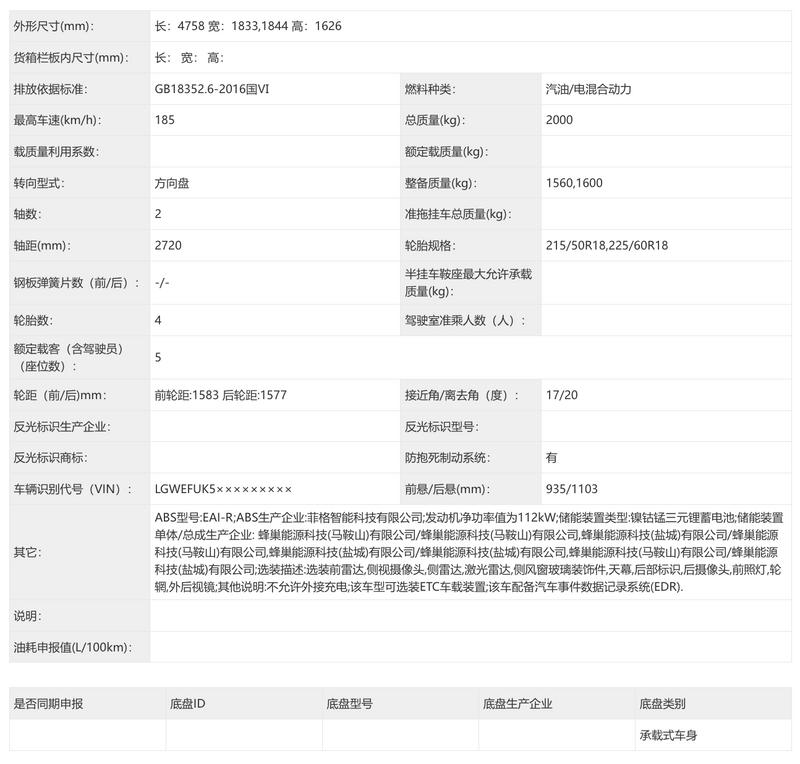Click the 前悬/后悬 value 935/1103
The image size is (800, 764).
[571, 489]
